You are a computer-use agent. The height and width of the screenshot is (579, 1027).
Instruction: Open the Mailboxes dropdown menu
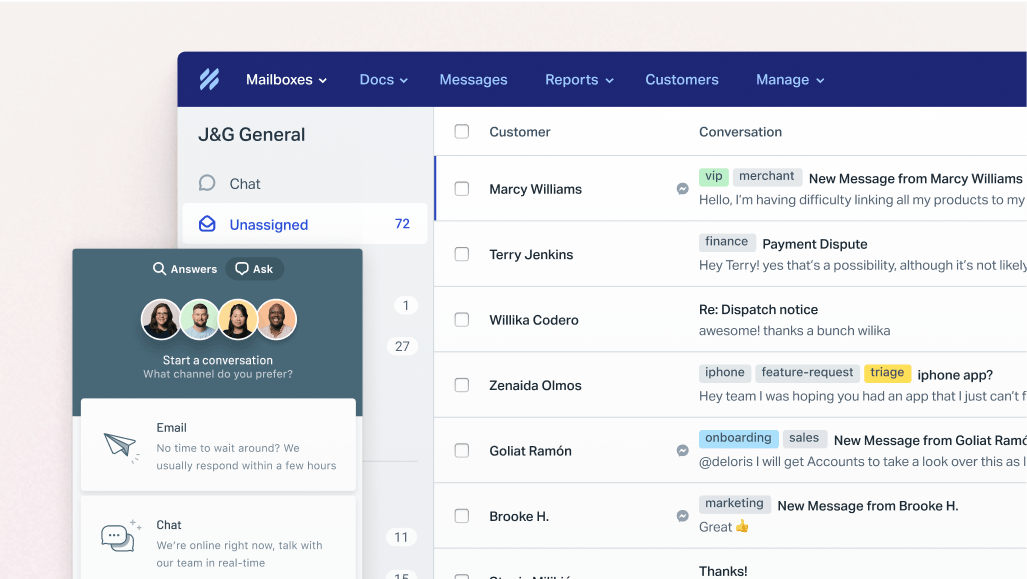[x=286, y=79]
